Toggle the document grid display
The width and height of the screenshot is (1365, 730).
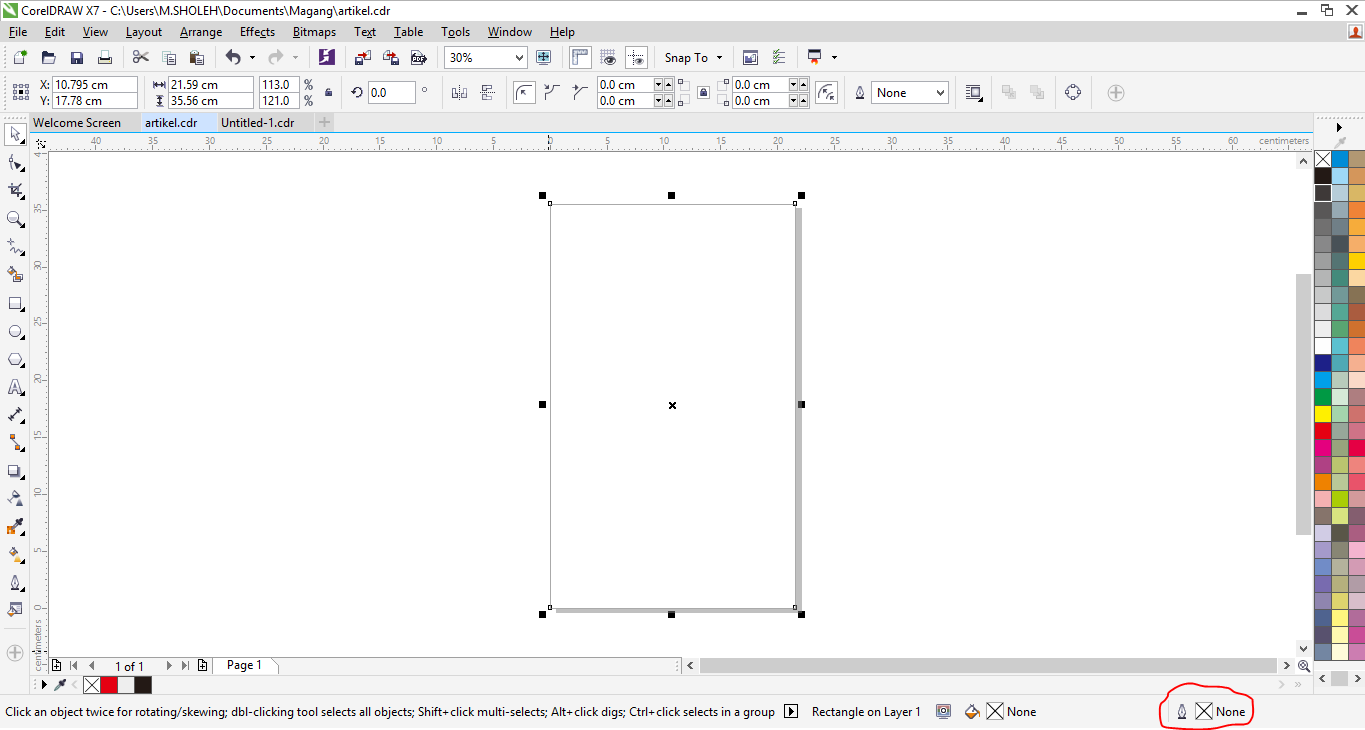coord(609,57)
